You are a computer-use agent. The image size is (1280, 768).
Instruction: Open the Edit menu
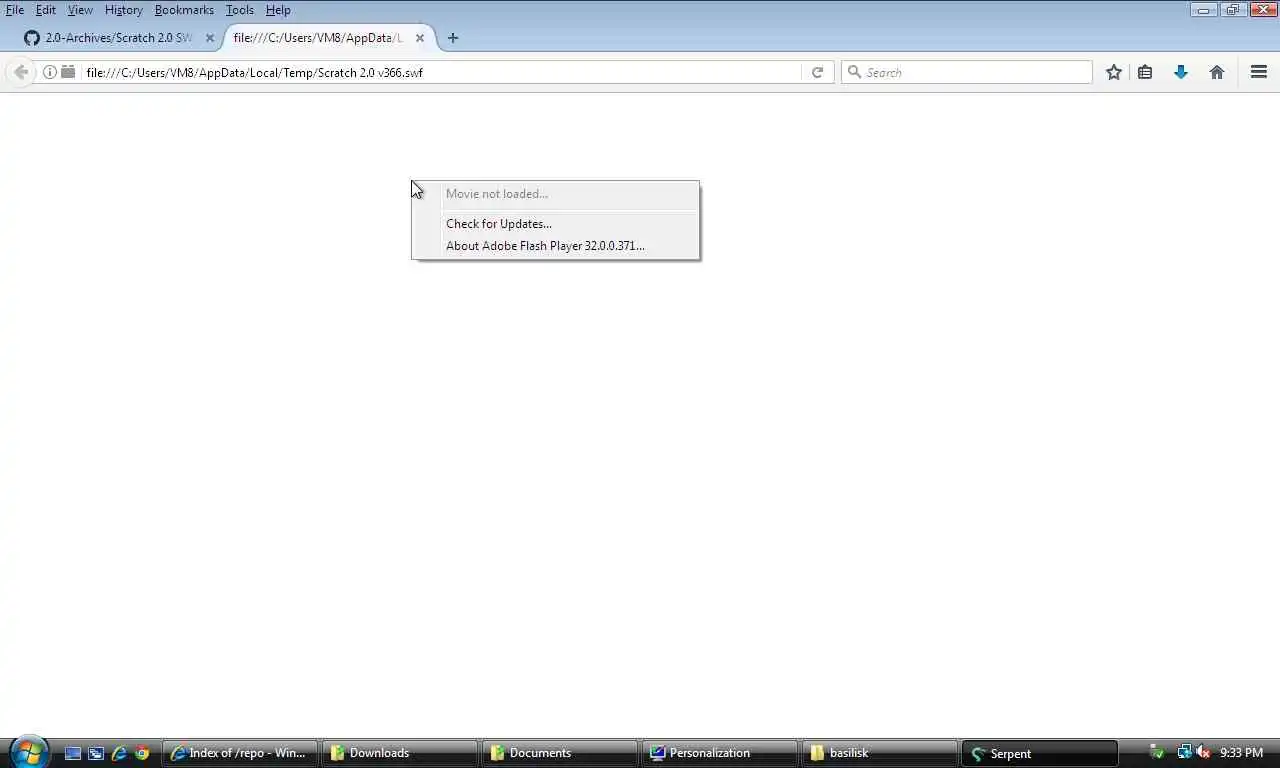[x=46, y=10]
